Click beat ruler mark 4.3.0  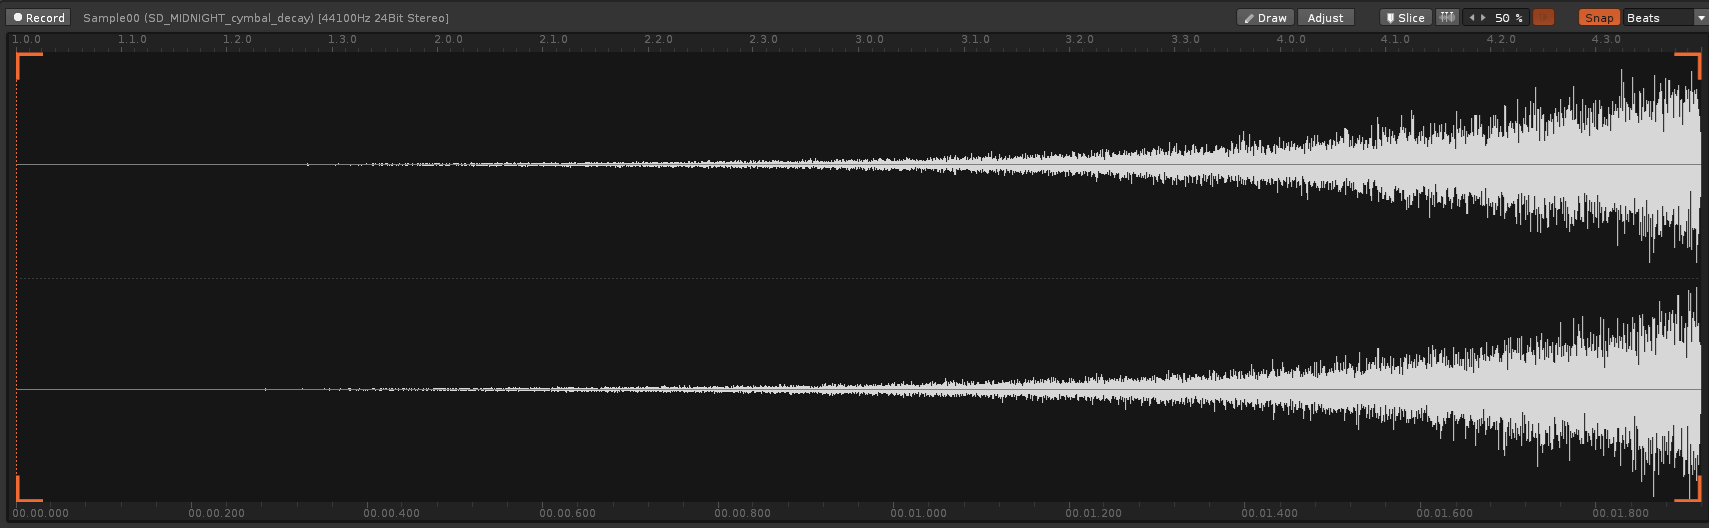1606,40
